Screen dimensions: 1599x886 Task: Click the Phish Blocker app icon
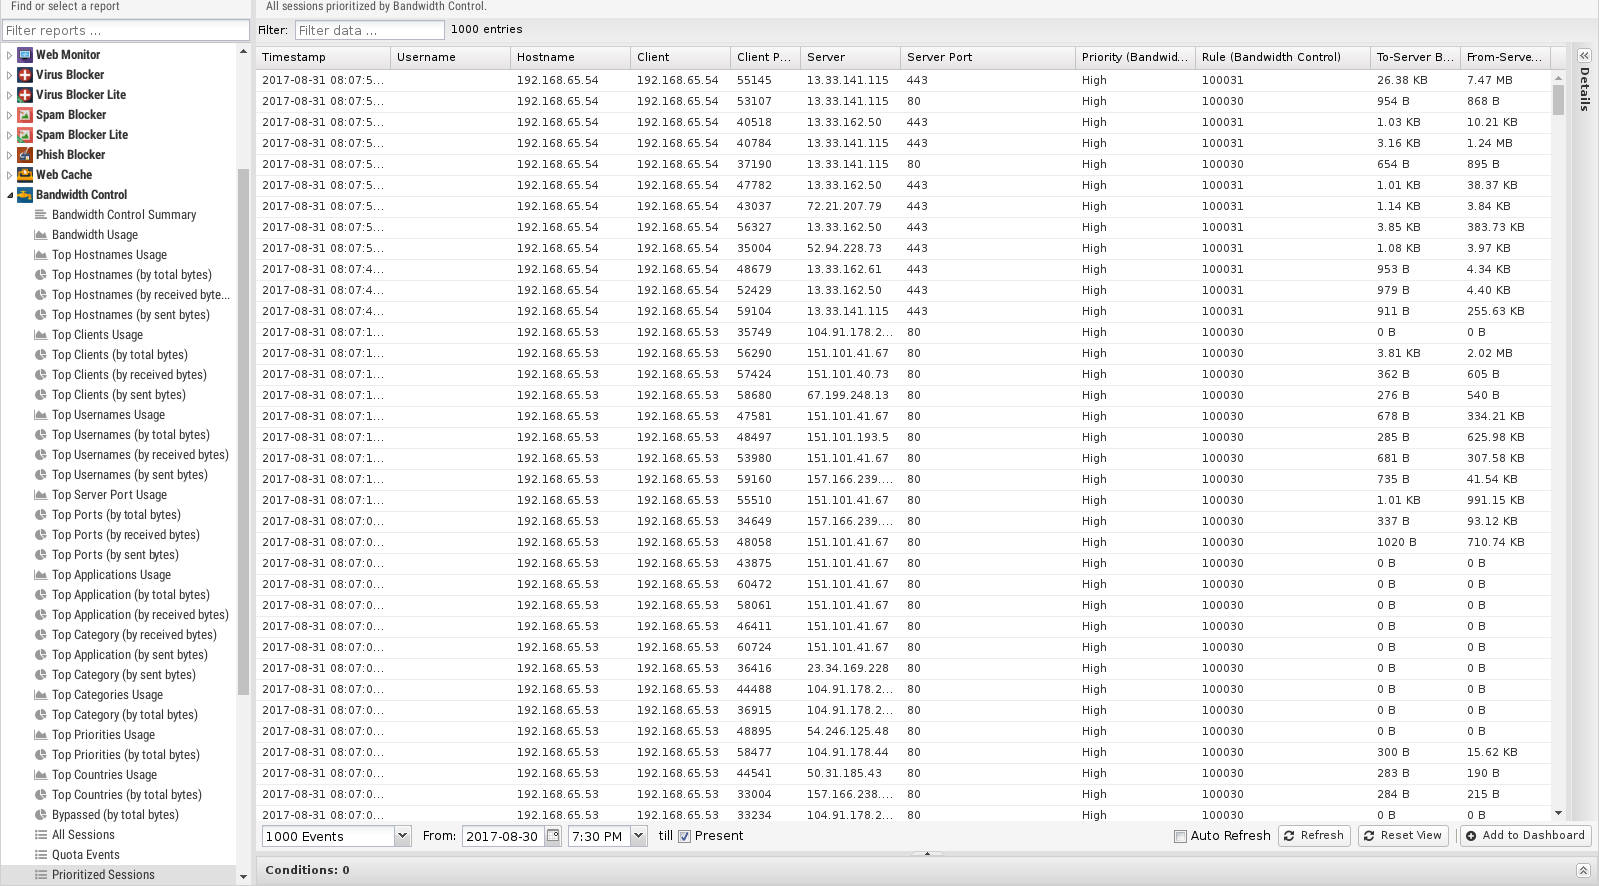coord(25,155)
